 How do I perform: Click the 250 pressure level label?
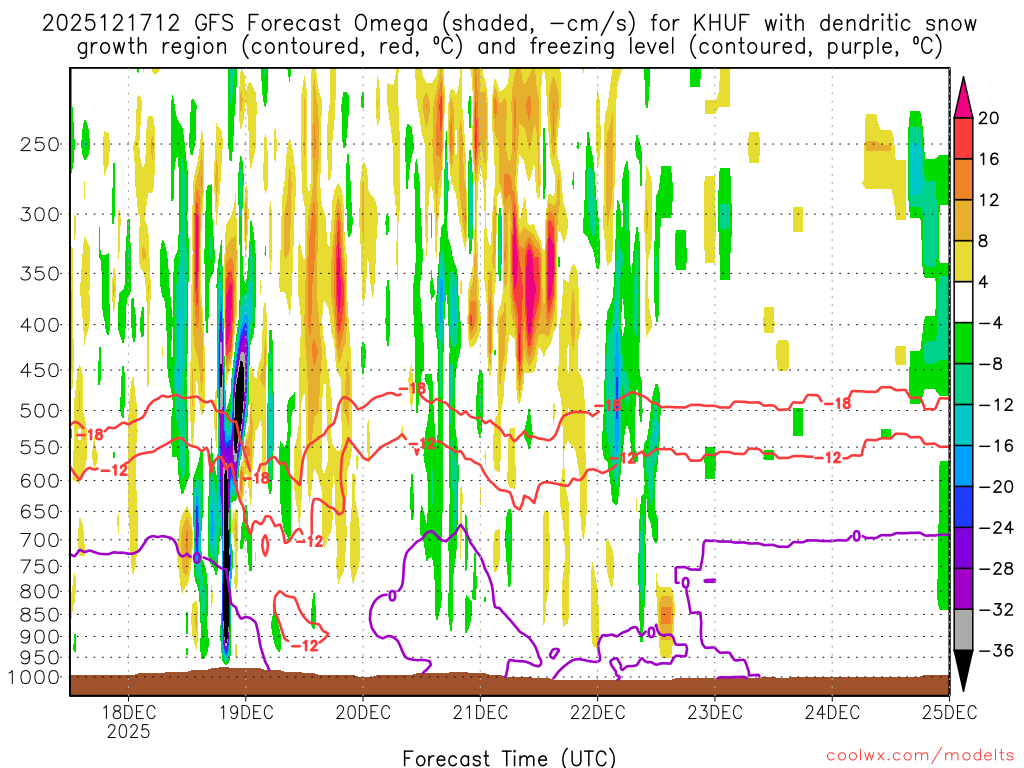40,144
